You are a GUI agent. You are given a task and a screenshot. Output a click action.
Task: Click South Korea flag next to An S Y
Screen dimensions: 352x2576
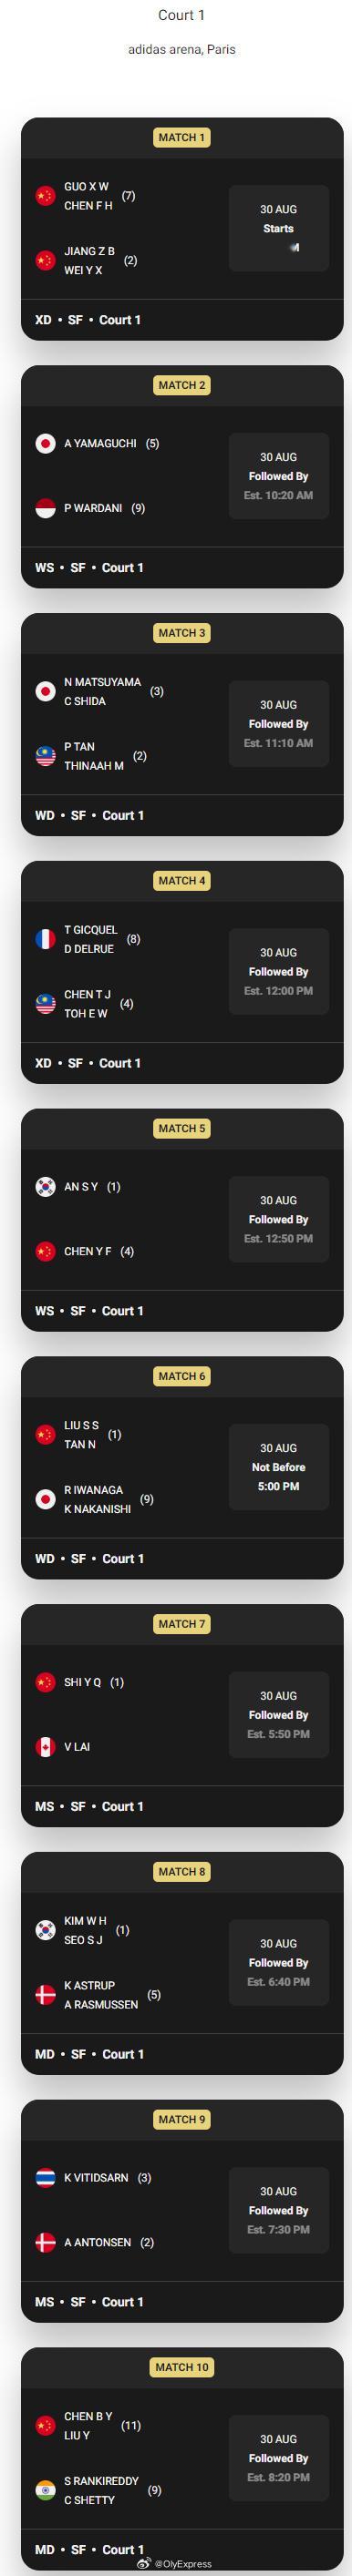[45, 1187]
